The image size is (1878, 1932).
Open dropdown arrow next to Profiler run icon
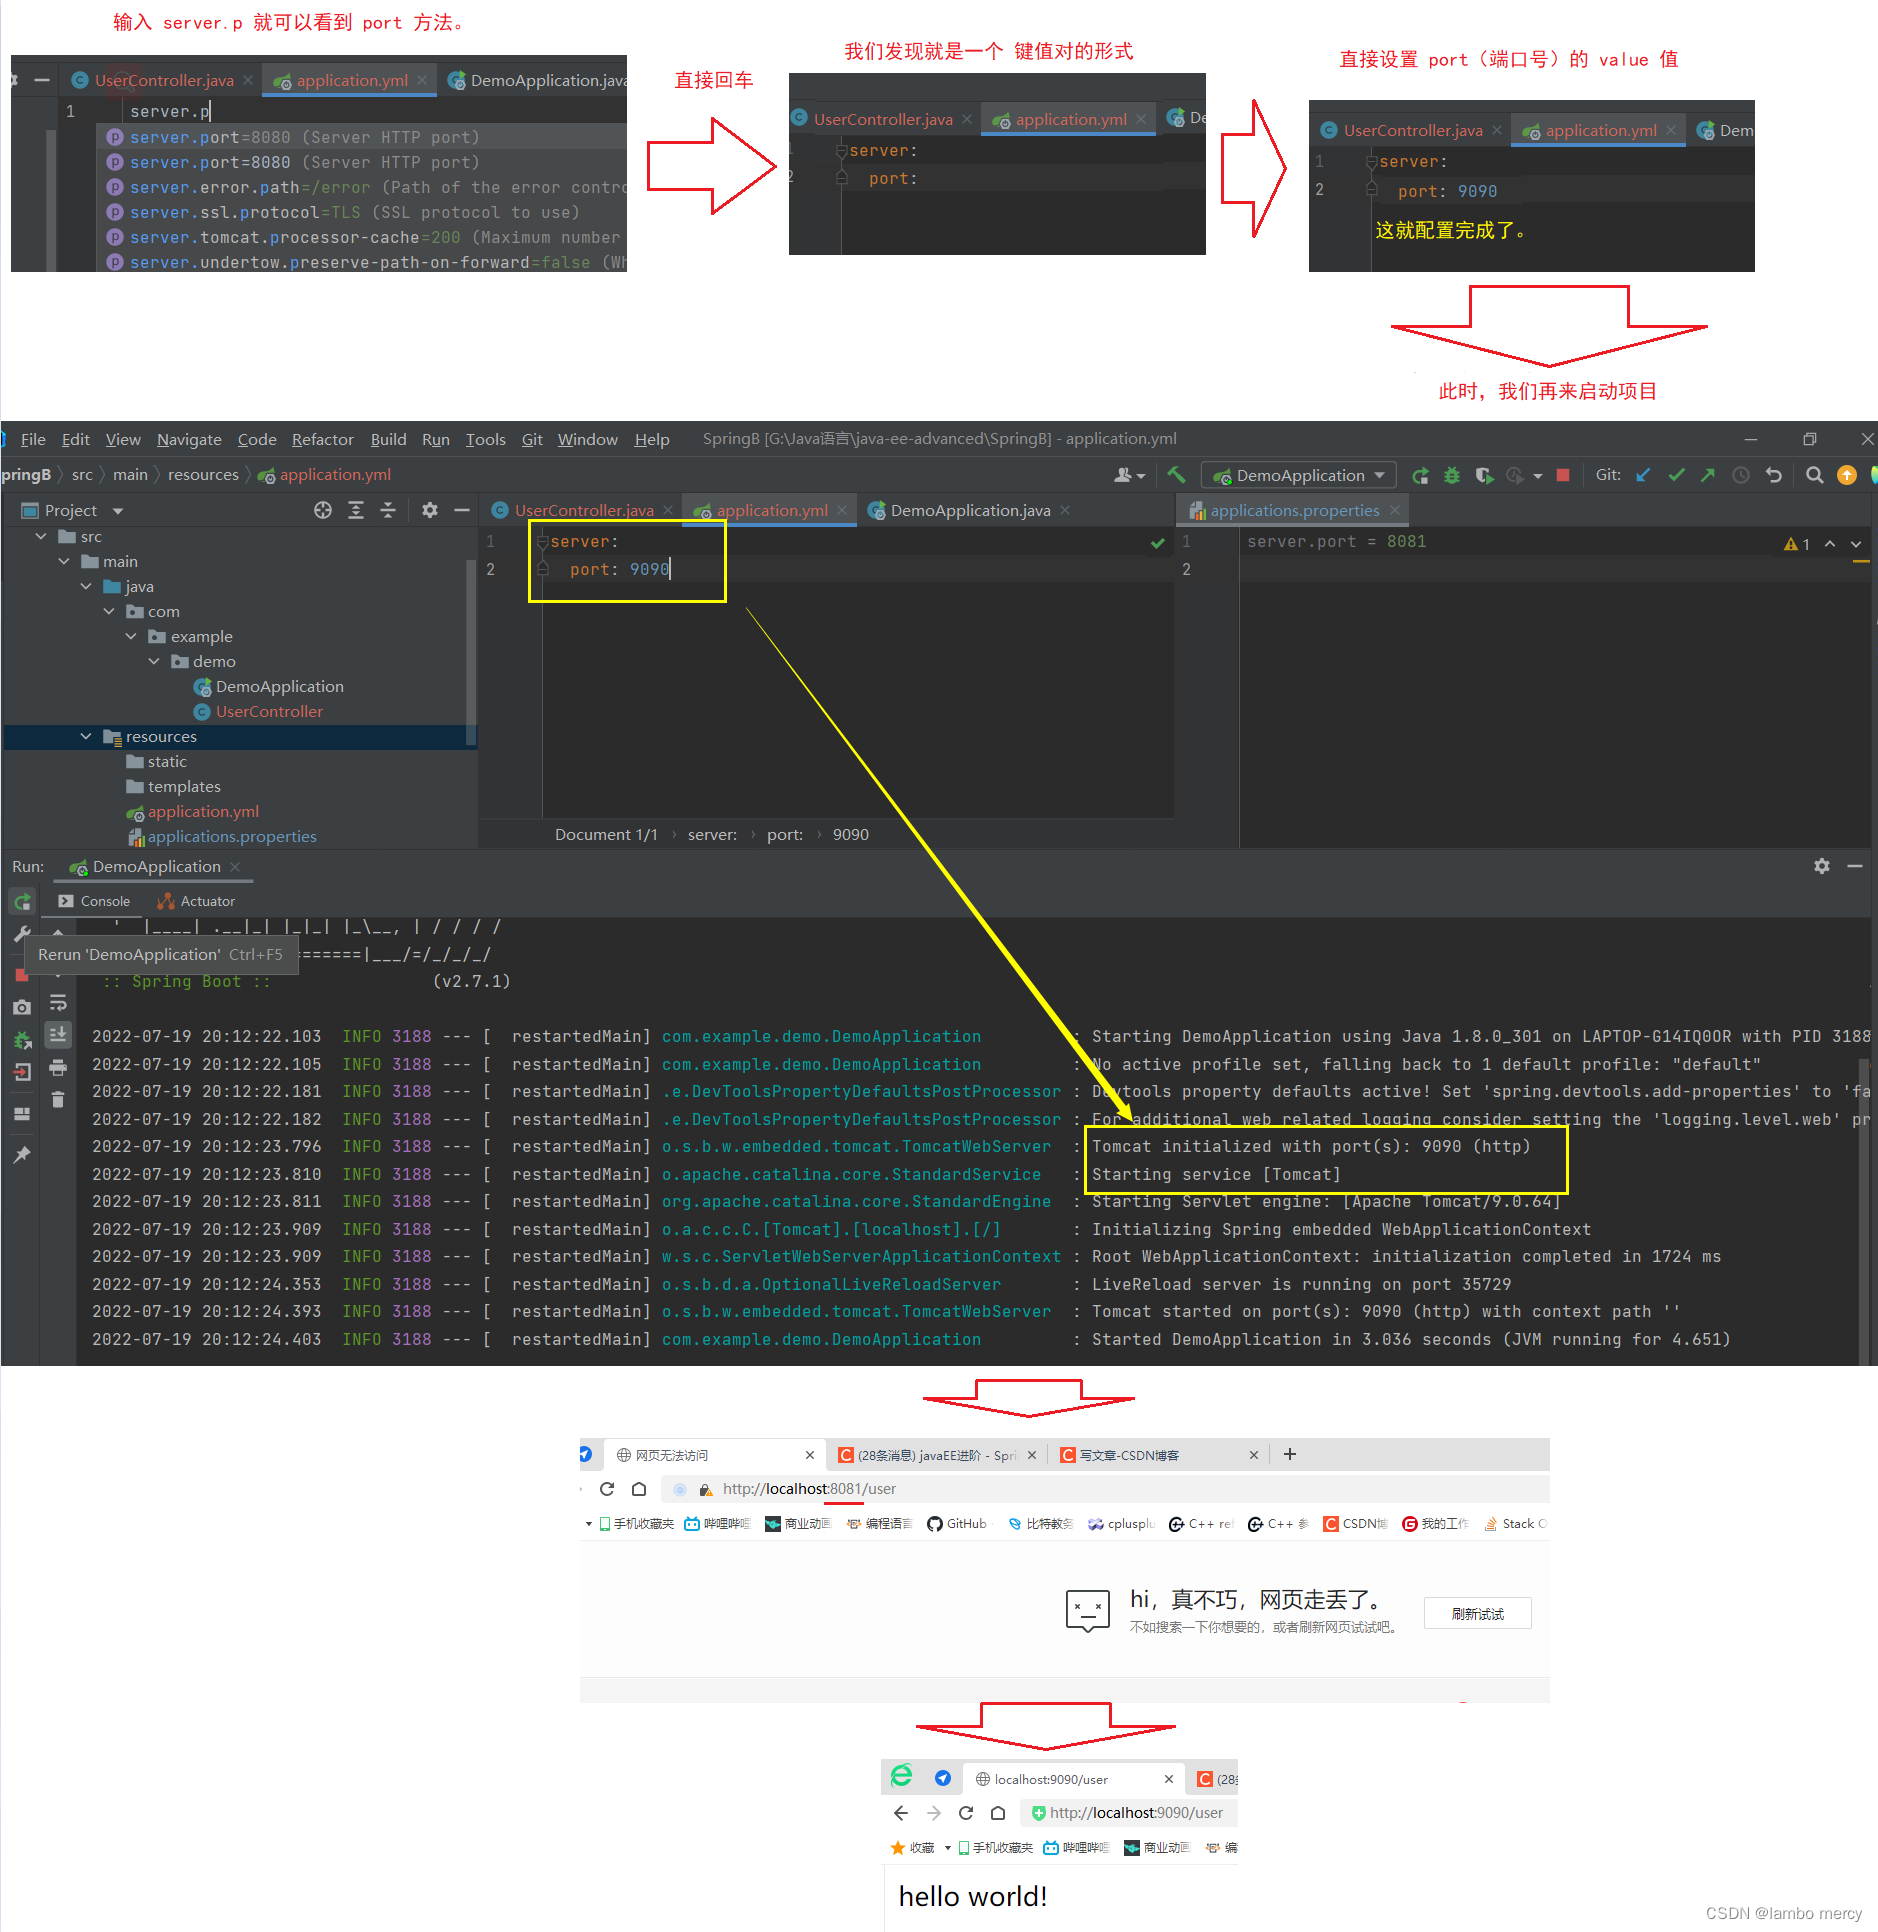(1538, 477)
